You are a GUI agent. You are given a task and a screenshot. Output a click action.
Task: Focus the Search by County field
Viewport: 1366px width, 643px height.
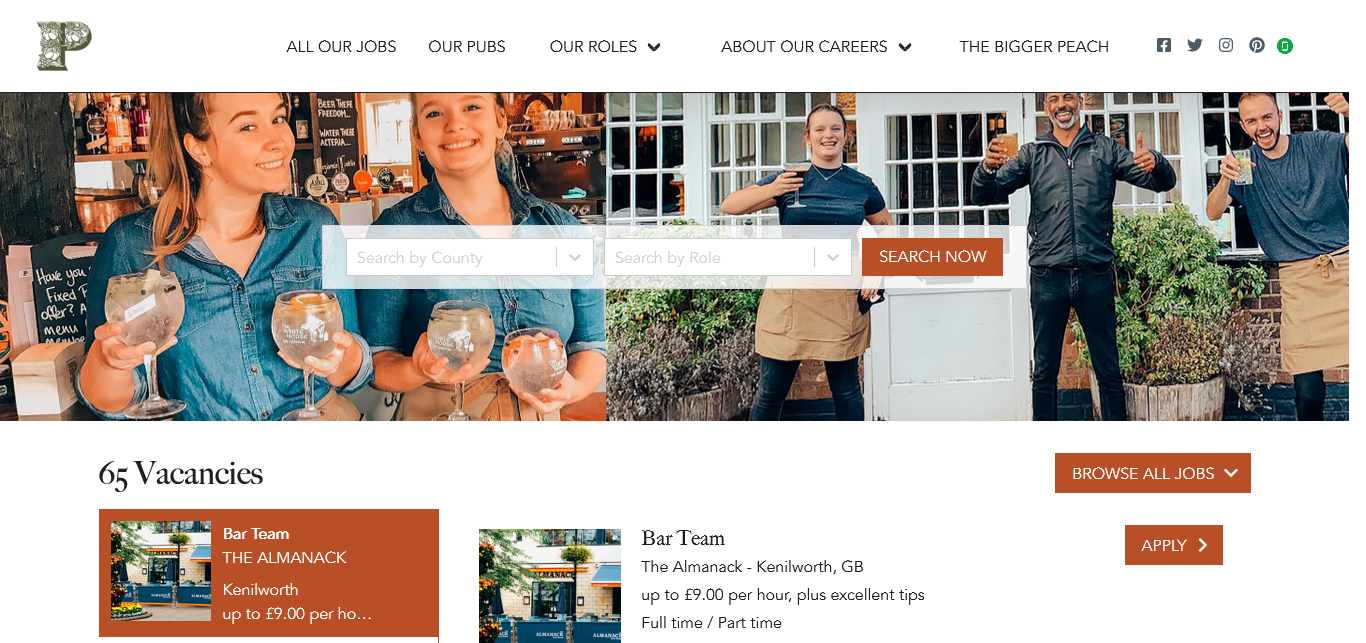pyautogui.click(x=451, y=257)
